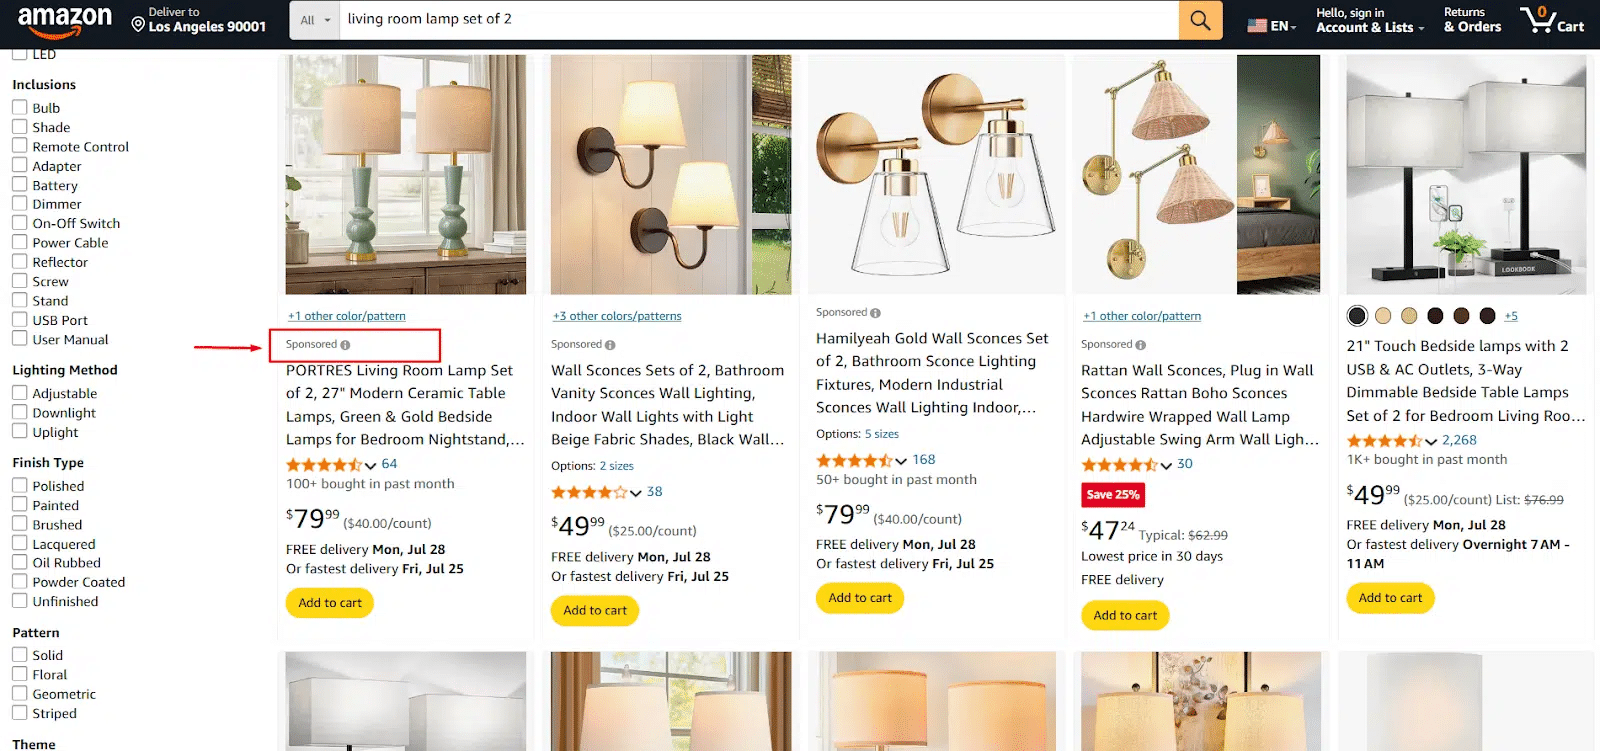The height and width of the screenshot is (751, 1600).
Task: Click the Amazon logo
Action: (65, 20)
